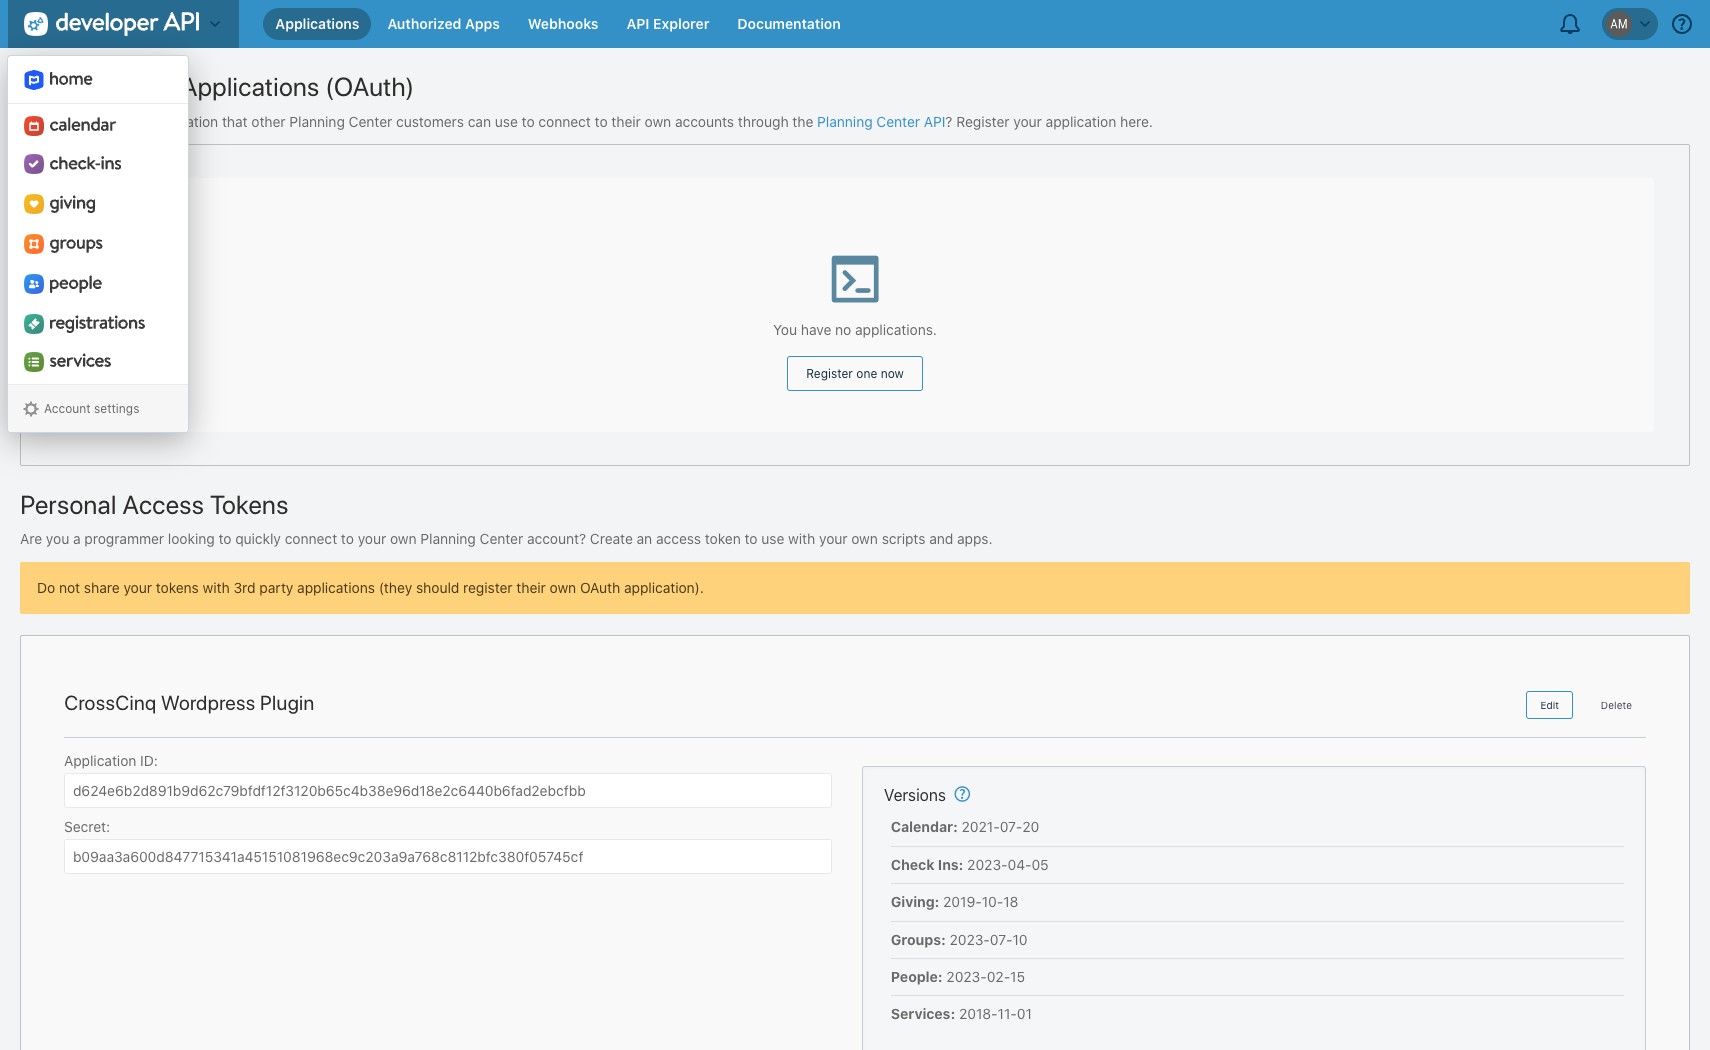The width and height of the screenshot is (1710, 1050).
Task: Click the Register one now button
Action: [855, 374]
